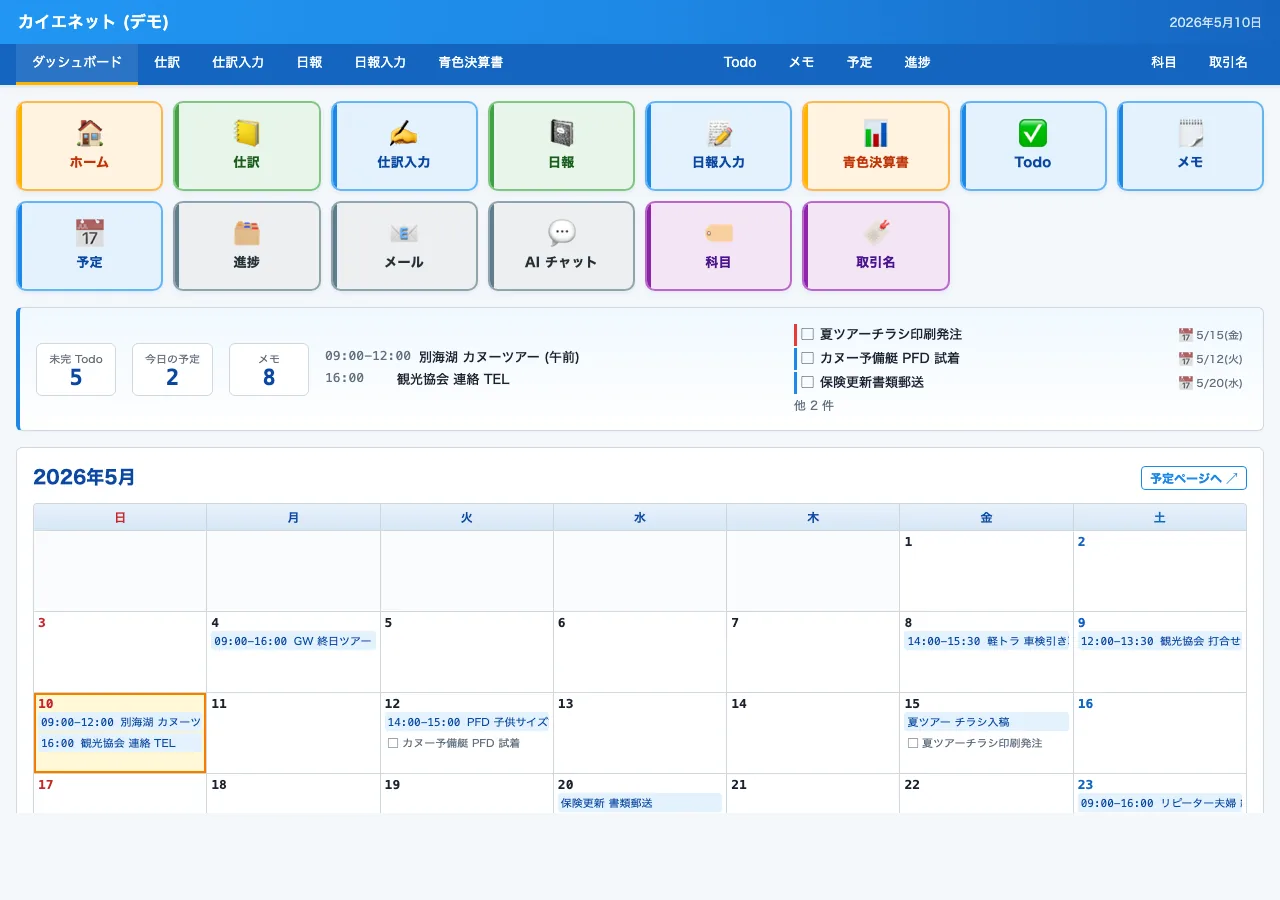Open the 仕訳入力 writing hand tile
Viewport: 1280px width, 900px height.
point(404,146)
